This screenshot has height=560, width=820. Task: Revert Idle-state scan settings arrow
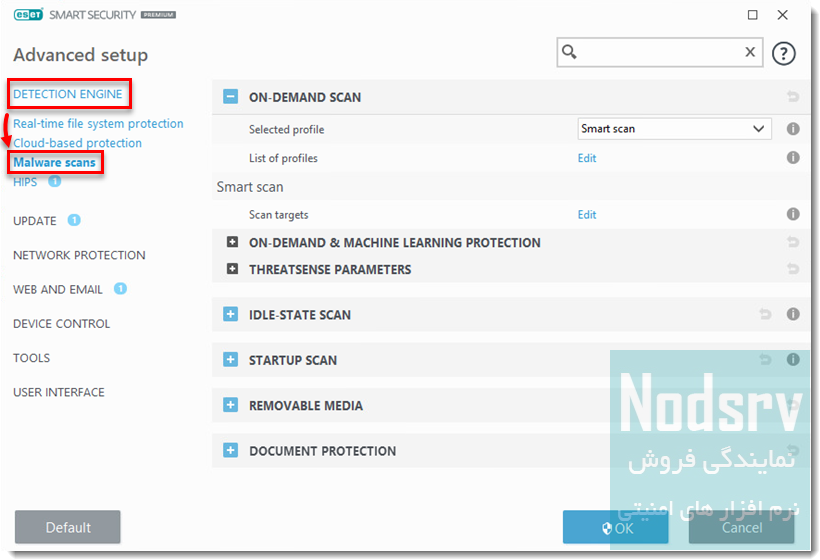coord(765,314)
